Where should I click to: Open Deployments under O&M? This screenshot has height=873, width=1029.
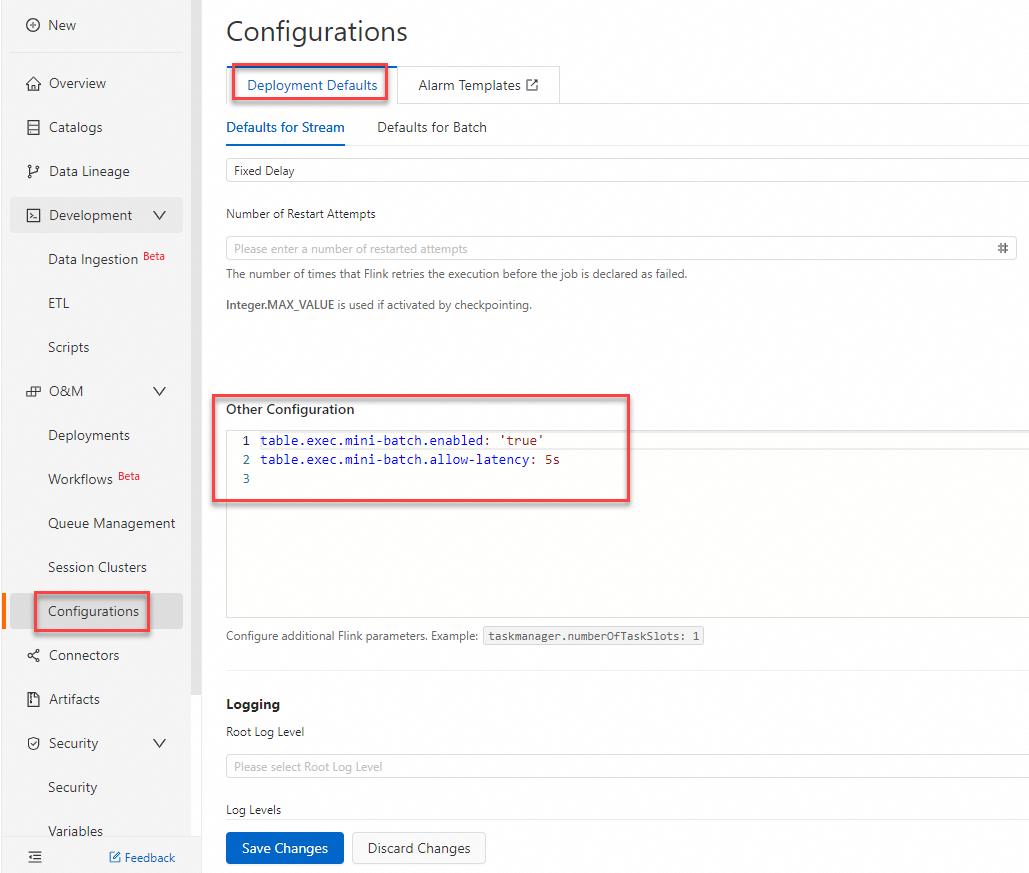(89, 435)
